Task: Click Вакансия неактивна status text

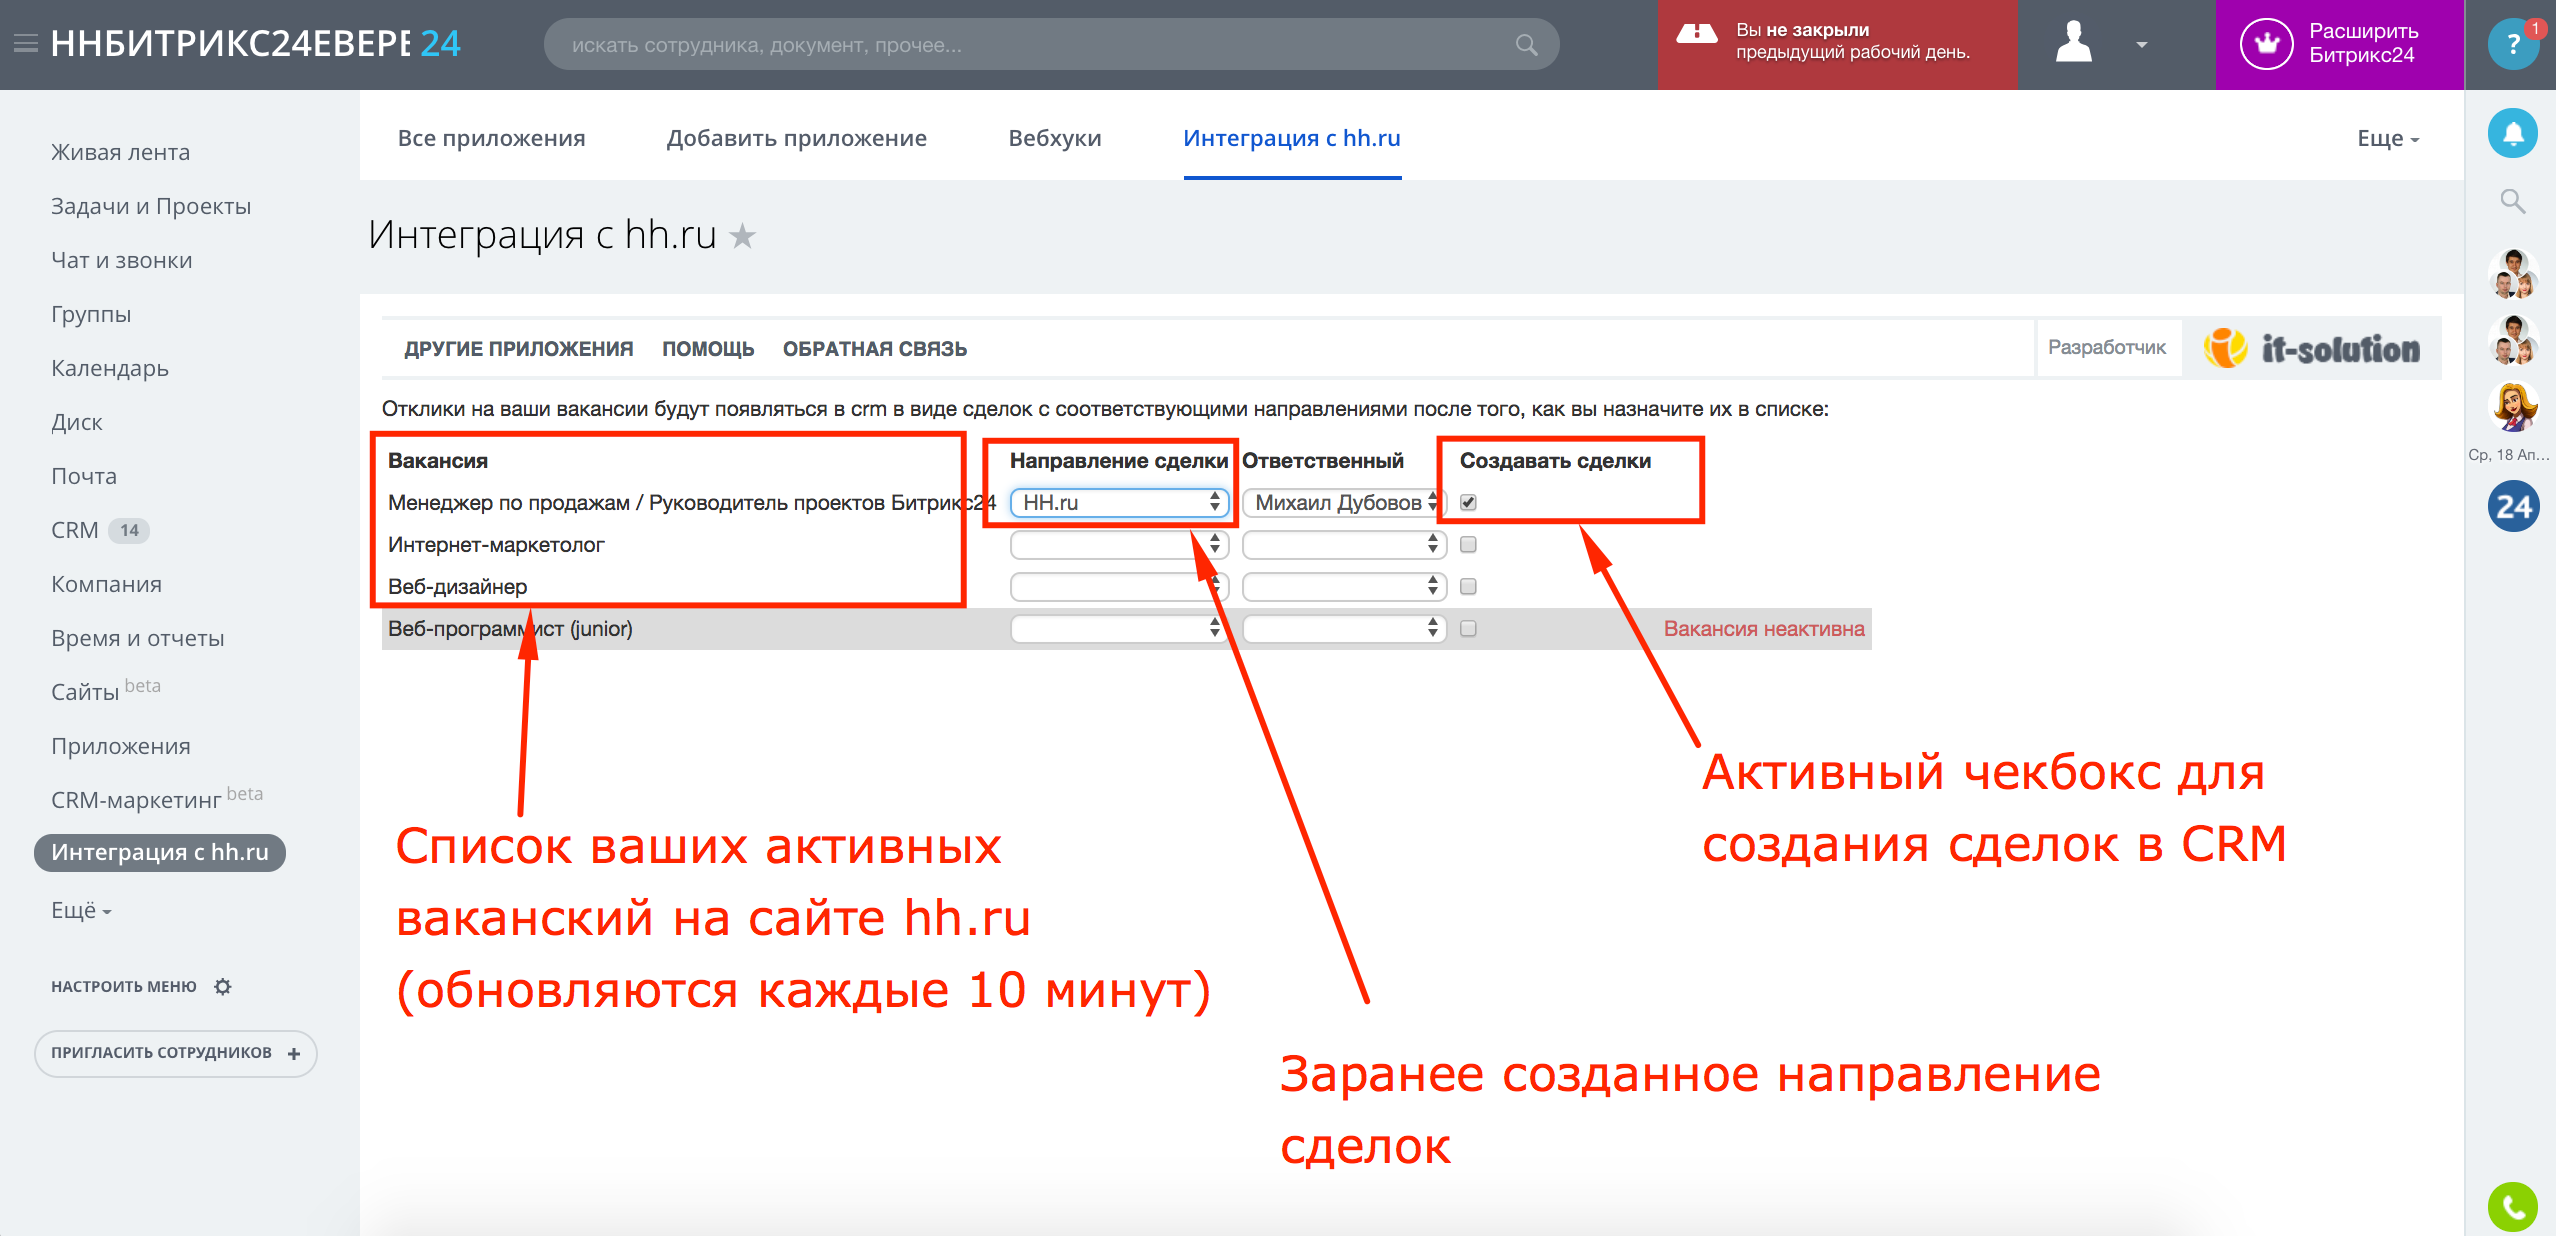Action: 1764,628
